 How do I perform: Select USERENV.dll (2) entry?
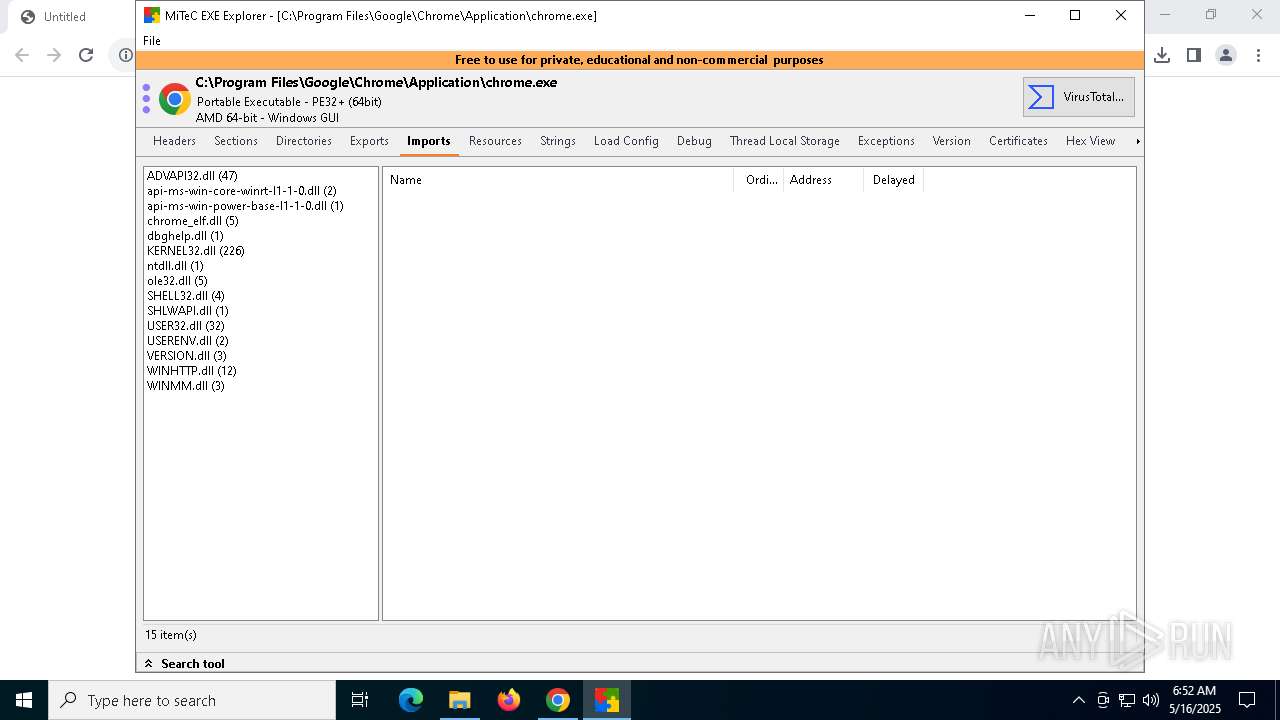188,341
